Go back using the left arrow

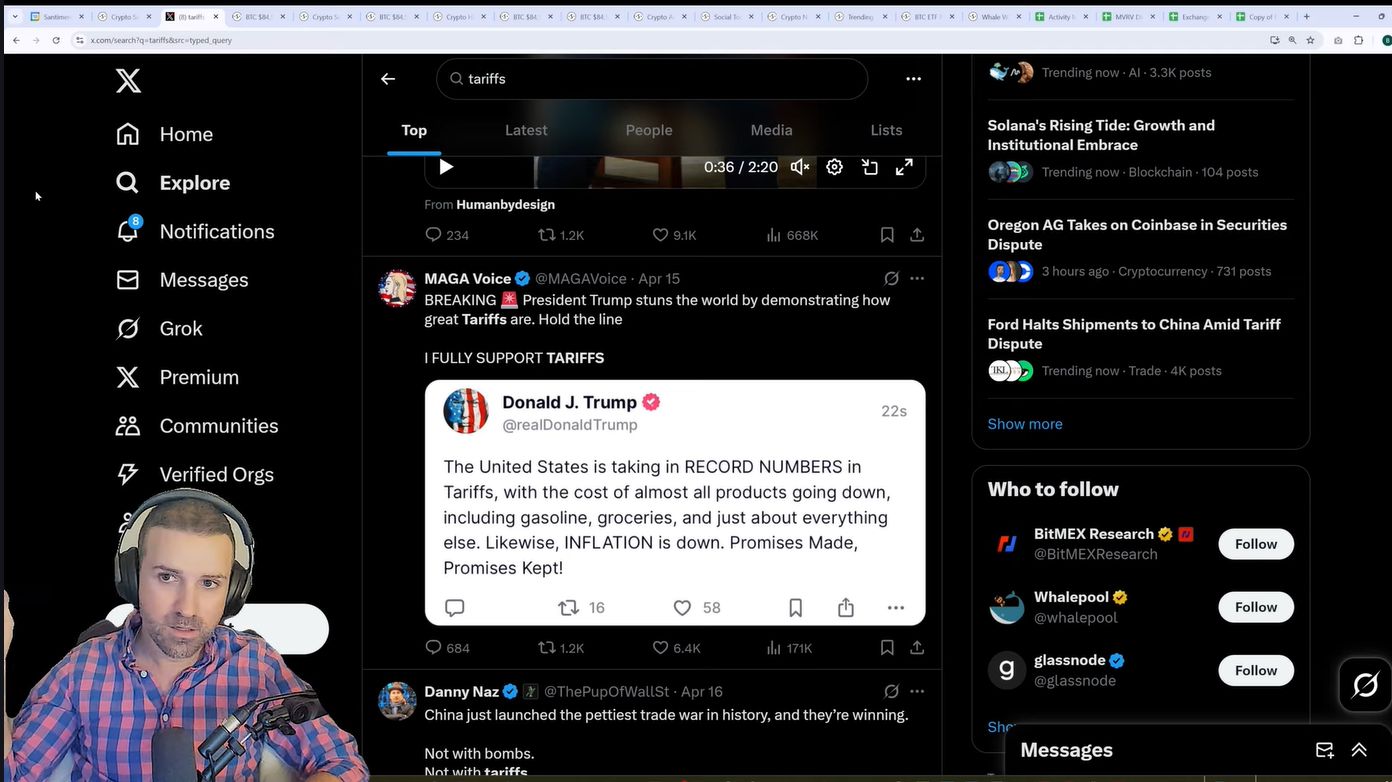(388, 79)
